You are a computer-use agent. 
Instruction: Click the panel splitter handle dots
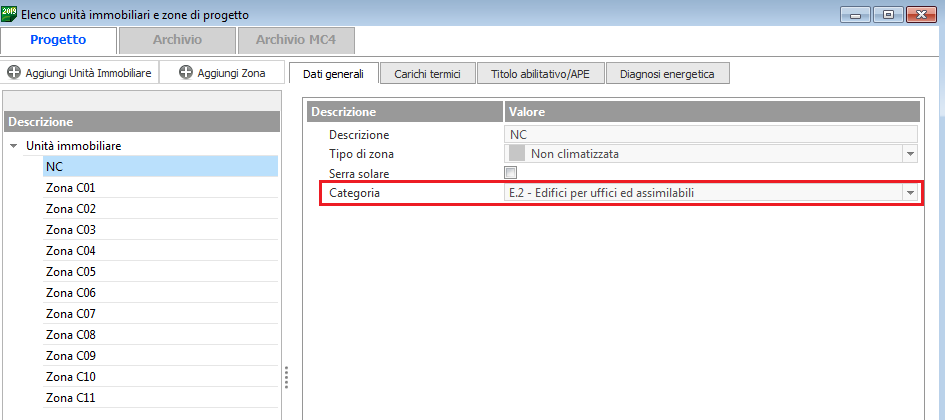click(x=287, y=377)
